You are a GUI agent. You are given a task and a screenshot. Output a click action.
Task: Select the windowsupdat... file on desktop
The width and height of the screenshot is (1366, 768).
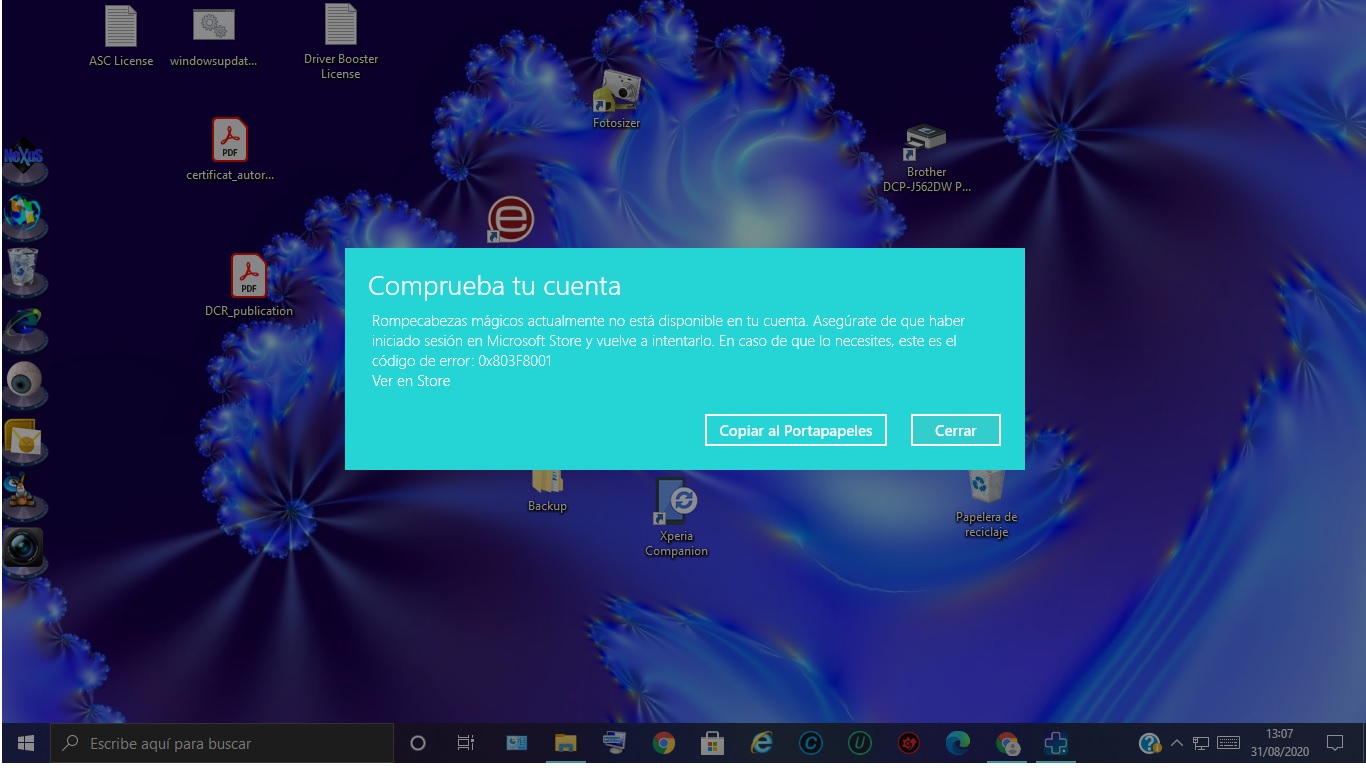pos(213,37)
